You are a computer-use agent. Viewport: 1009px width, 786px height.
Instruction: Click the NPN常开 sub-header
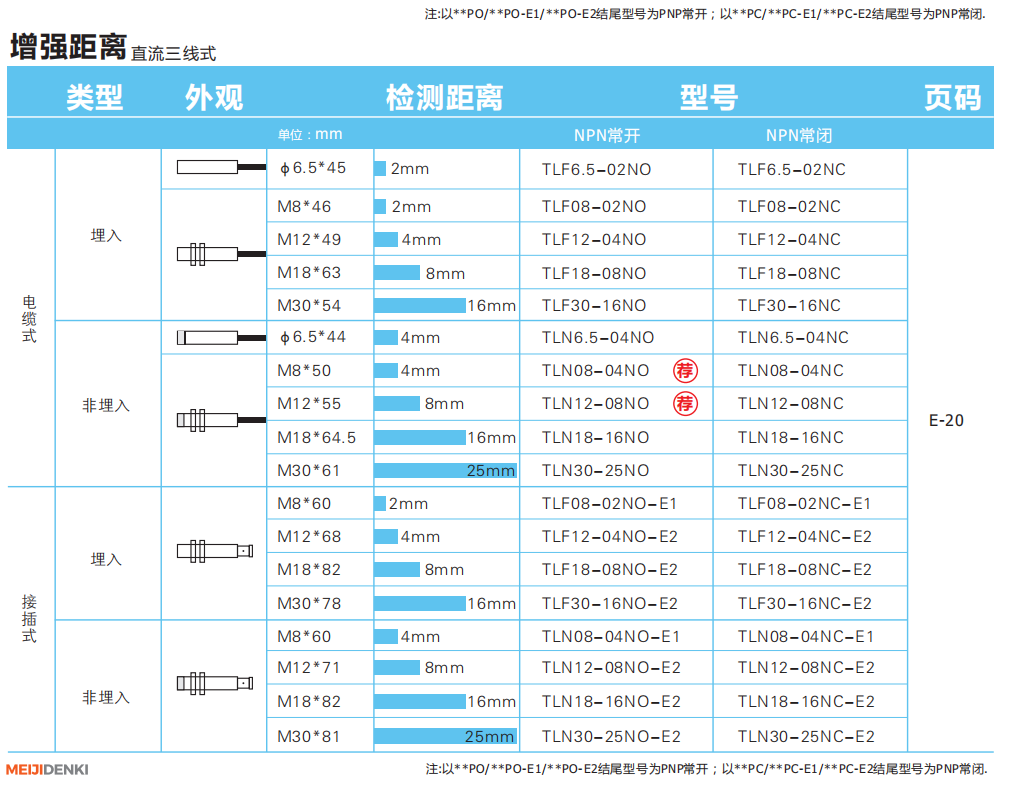click(606, 135)
